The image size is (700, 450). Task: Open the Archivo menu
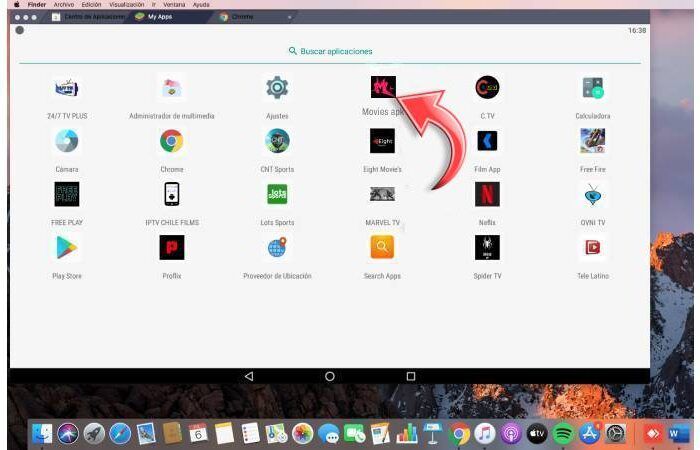[x=64, y=4]
